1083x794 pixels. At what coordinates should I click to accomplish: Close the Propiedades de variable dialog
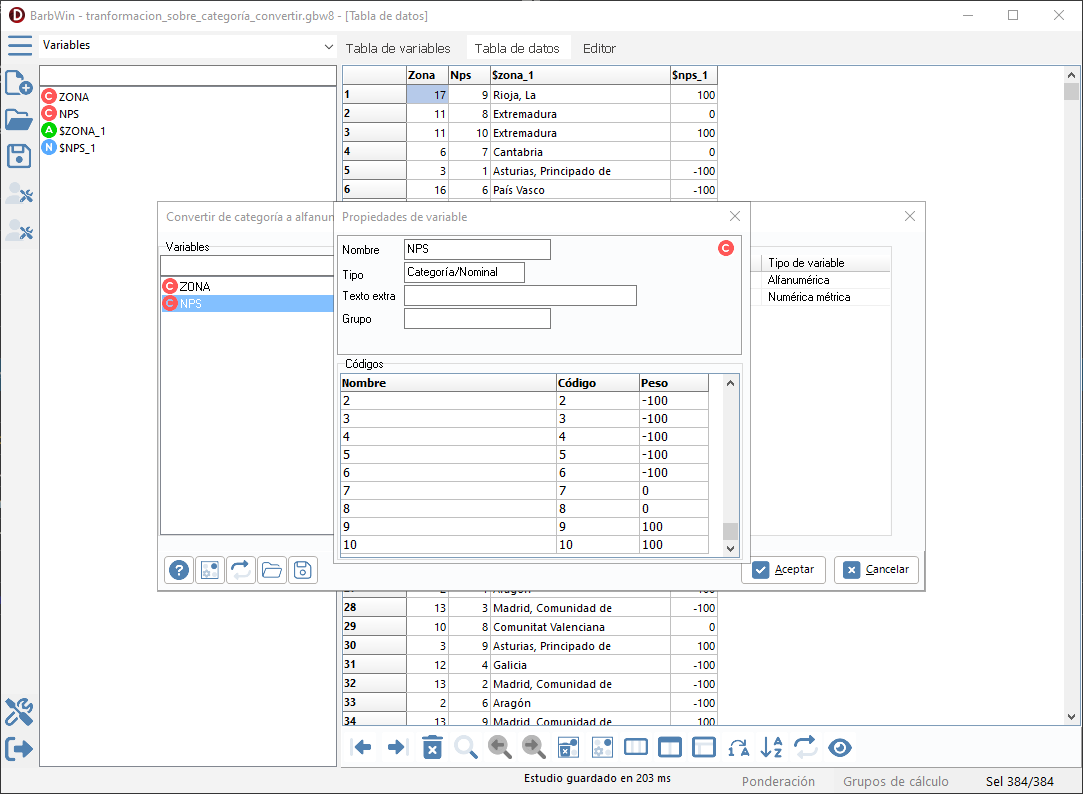tap(735, 216)
